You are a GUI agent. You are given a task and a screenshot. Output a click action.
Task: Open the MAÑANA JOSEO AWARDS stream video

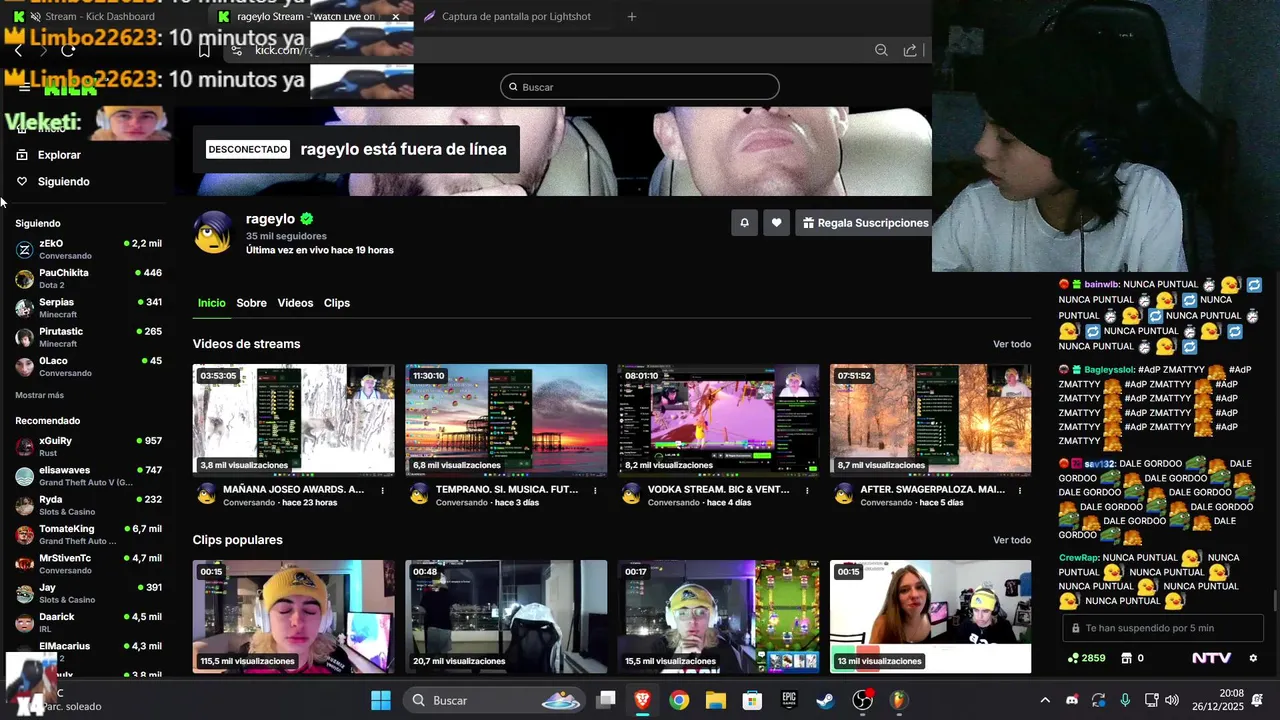[x=293, y=420]
